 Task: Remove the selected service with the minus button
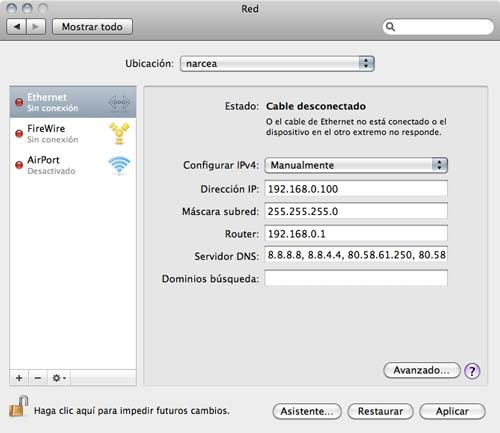point(38,378)
